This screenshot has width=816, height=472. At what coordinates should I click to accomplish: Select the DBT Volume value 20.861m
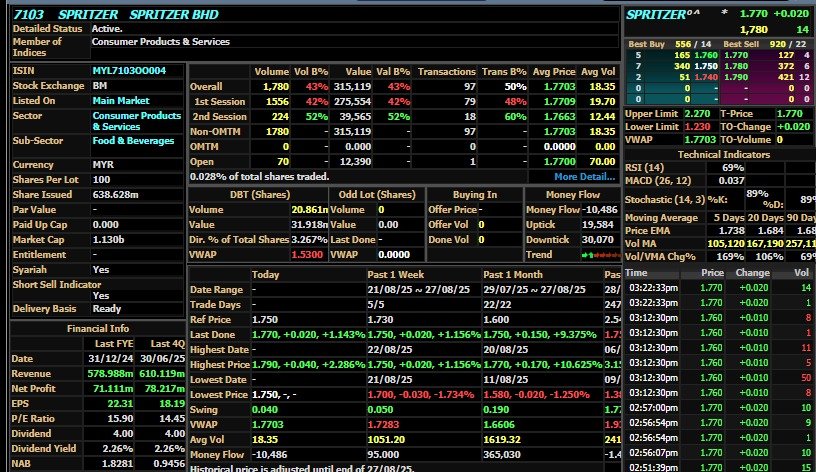click(x=310, y=210)
